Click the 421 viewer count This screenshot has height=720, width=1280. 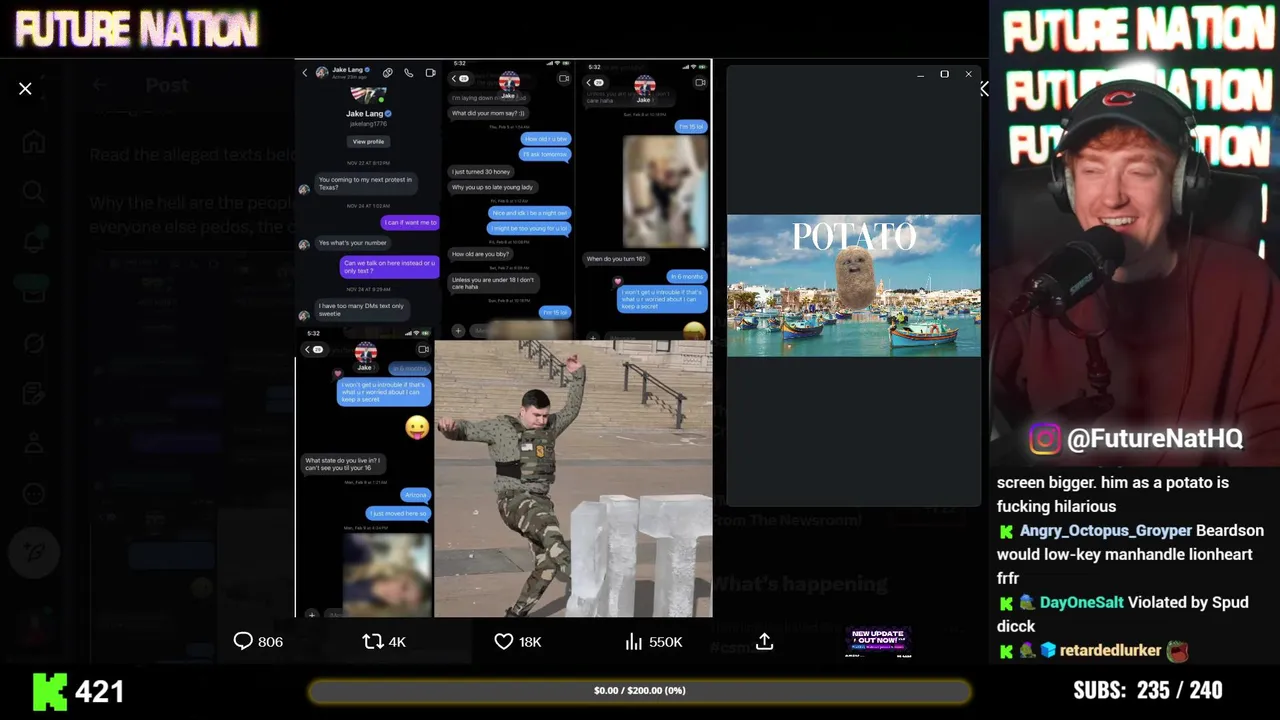99,692
